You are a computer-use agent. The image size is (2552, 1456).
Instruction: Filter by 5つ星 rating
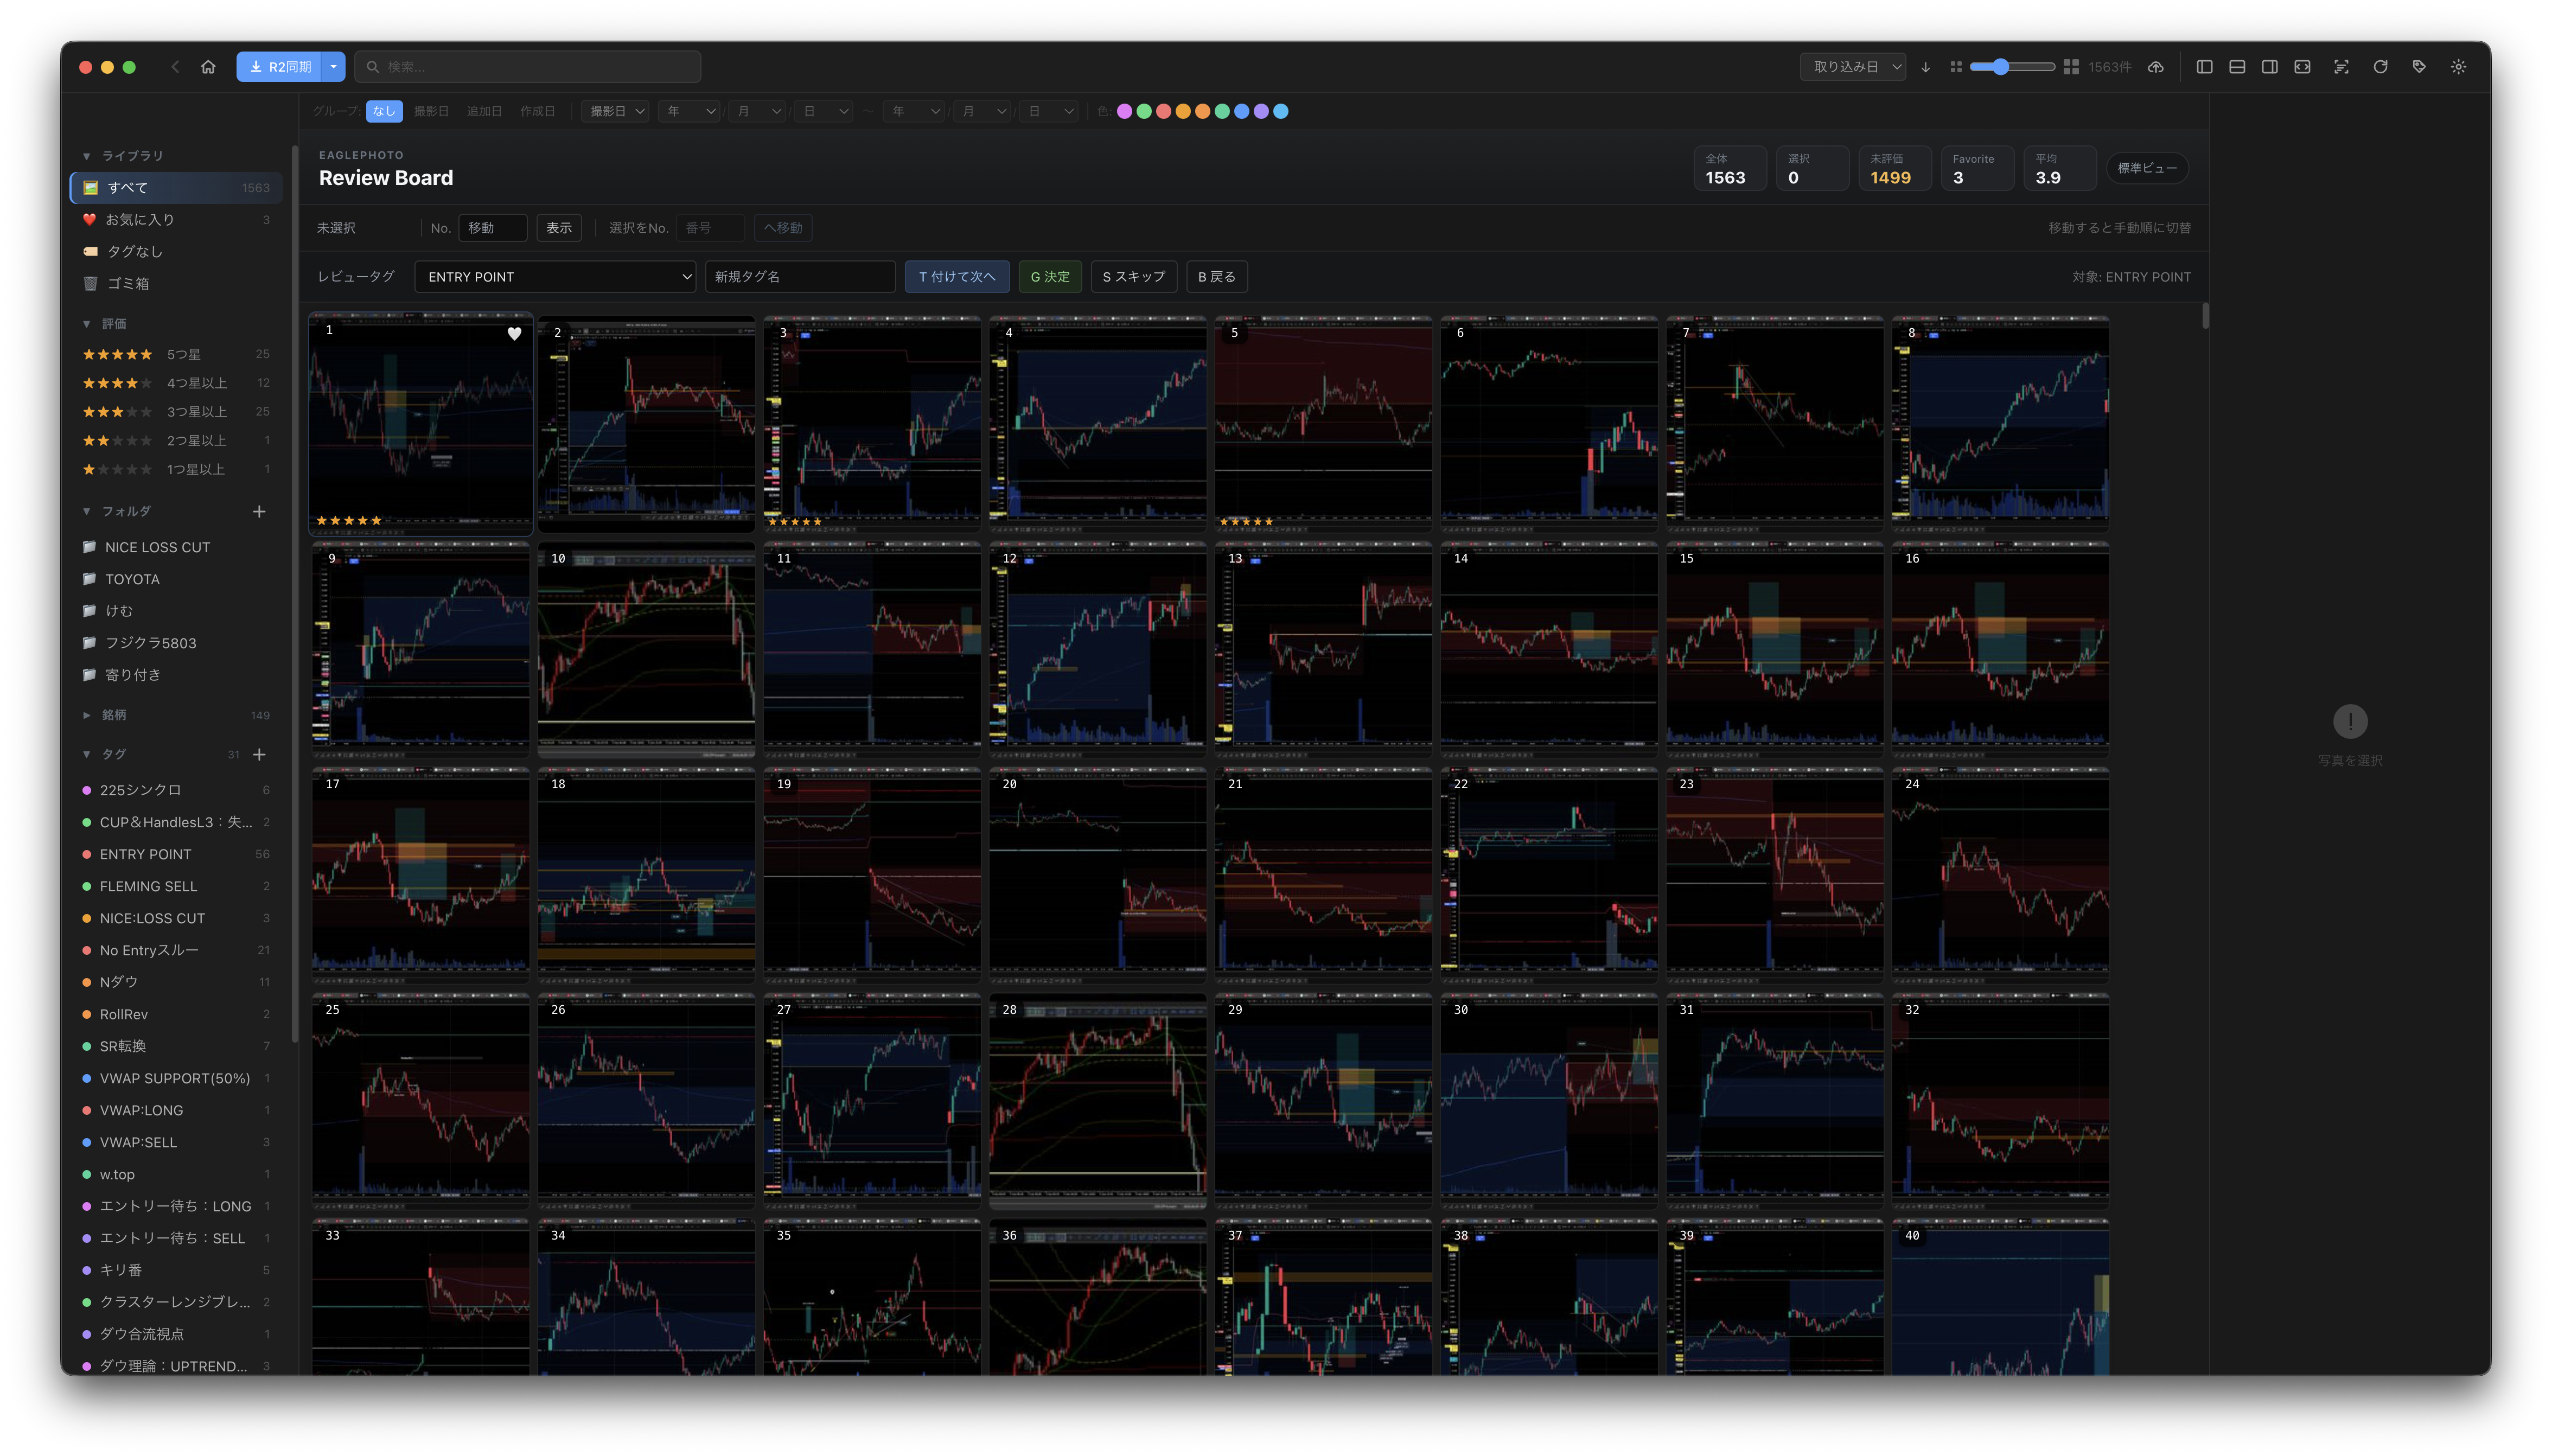click(176, 354)
